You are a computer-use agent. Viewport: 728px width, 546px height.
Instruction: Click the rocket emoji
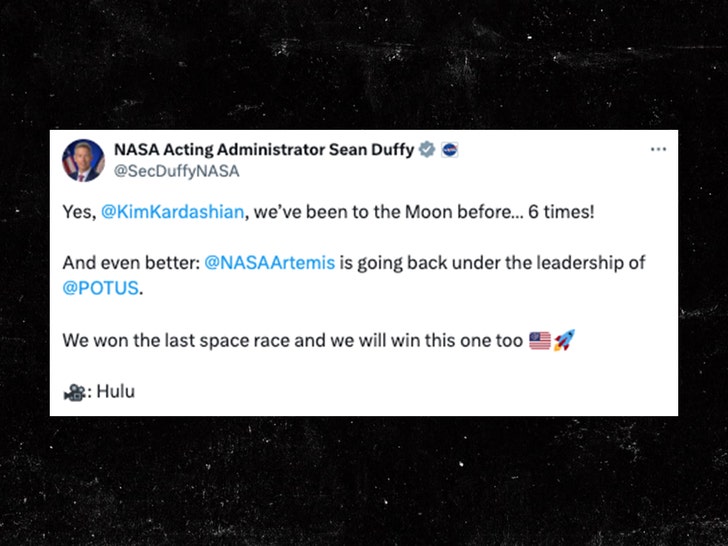coord(564,340)
